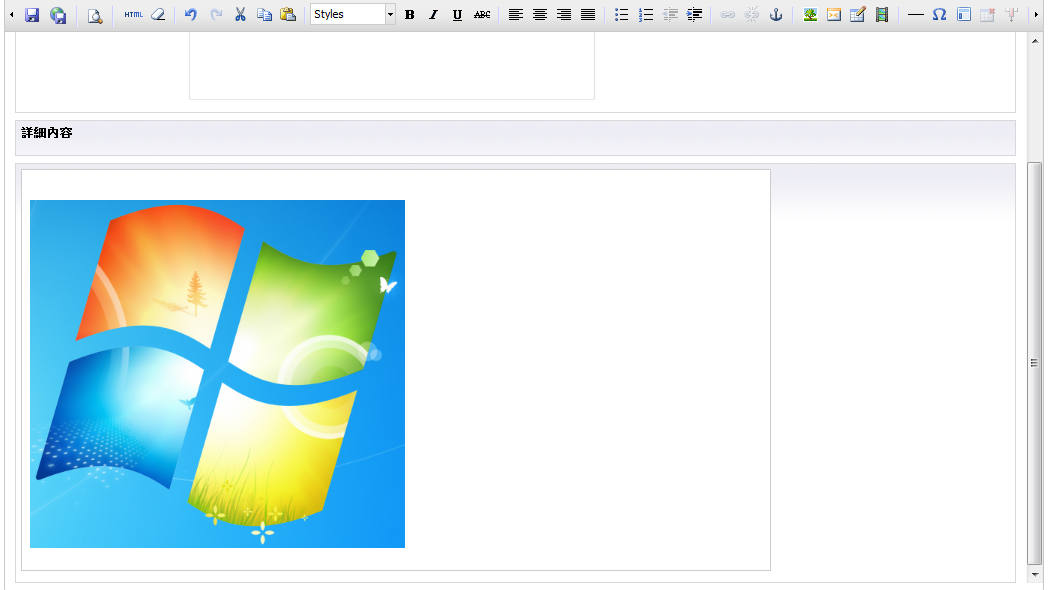Insert image with the tree picture icon
The height and width of the screenshot is (590, 1052).
click(810, 14)
